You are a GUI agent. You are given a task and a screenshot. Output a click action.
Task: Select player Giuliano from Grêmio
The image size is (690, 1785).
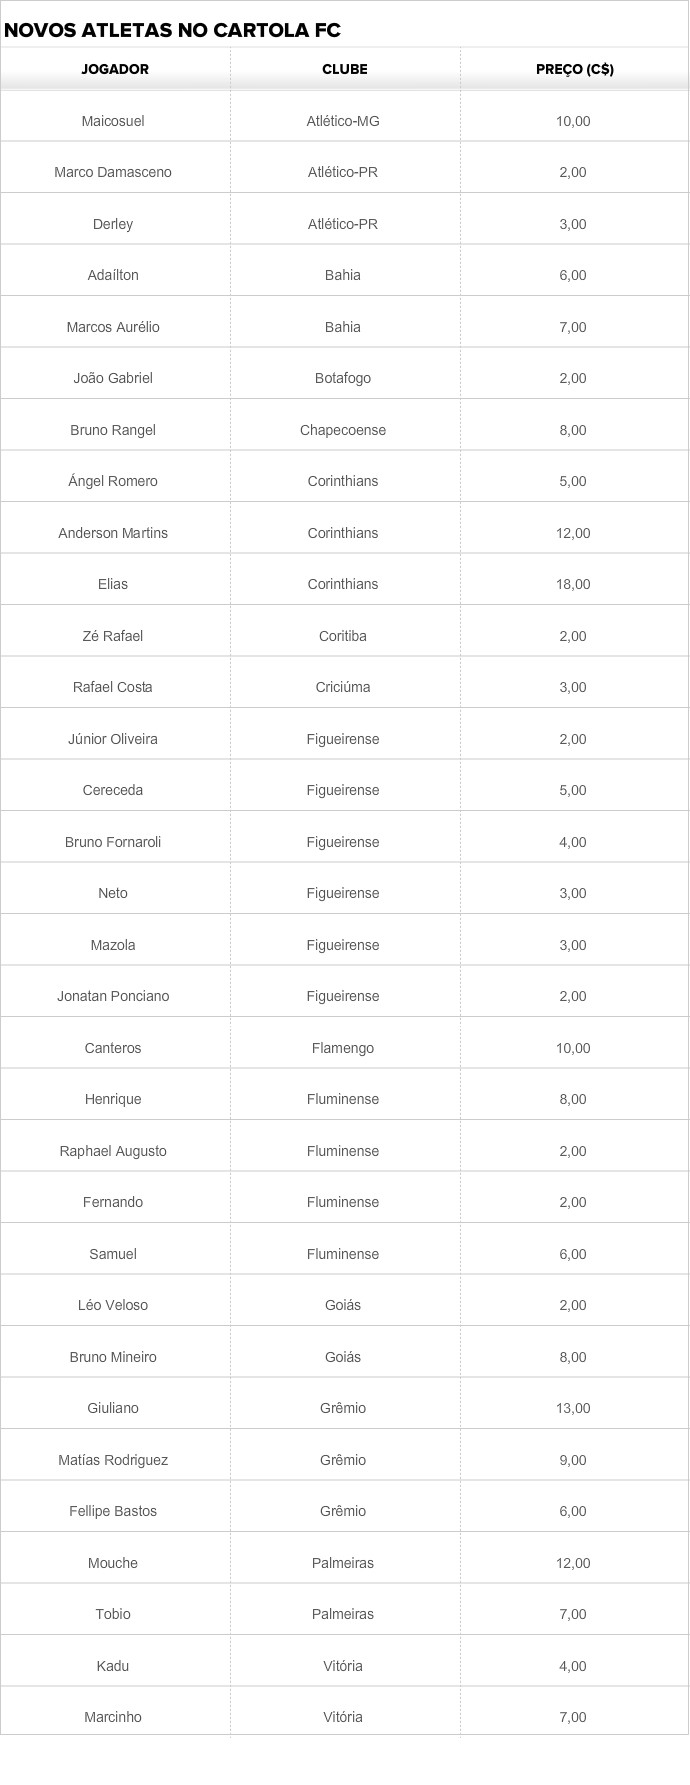click(113, 1408)
